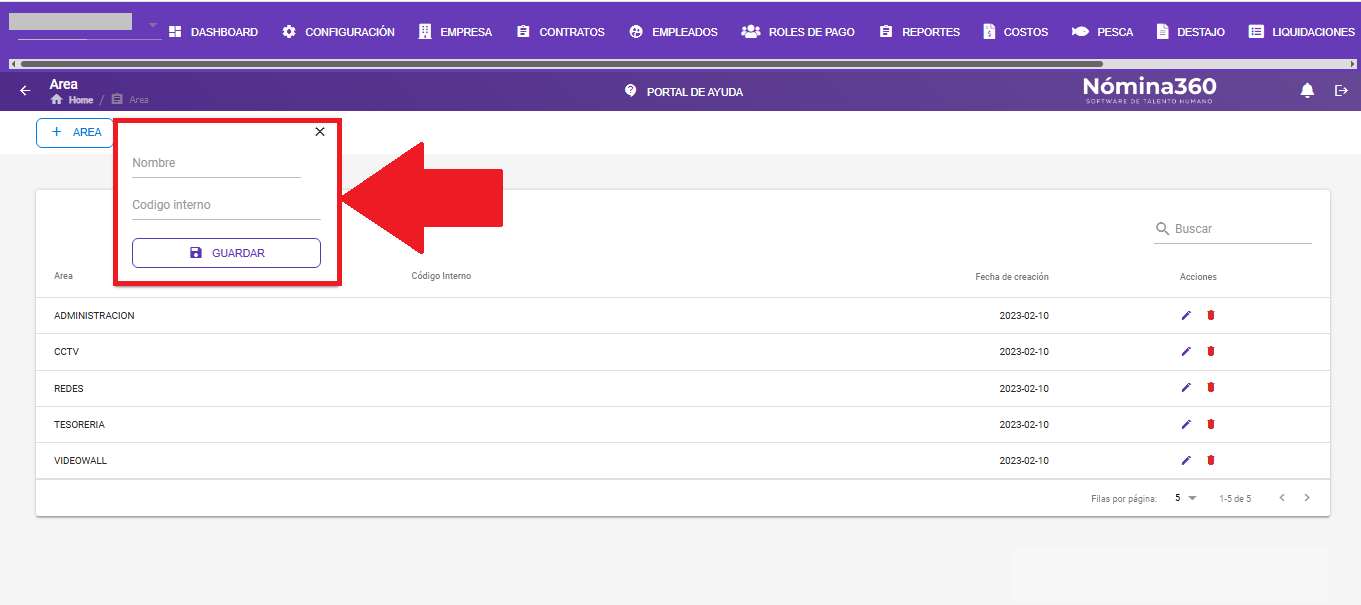
Task: Open the Empresa menu
Action: (455, 32)
